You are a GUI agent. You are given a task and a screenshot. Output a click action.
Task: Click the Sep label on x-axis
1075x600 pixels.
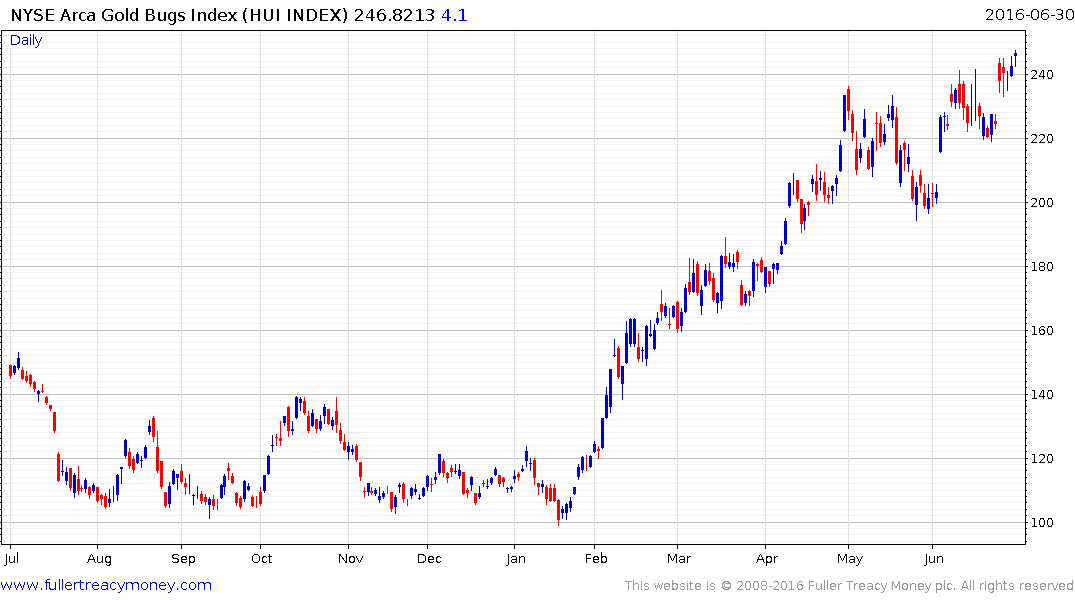tap(183, 558)
